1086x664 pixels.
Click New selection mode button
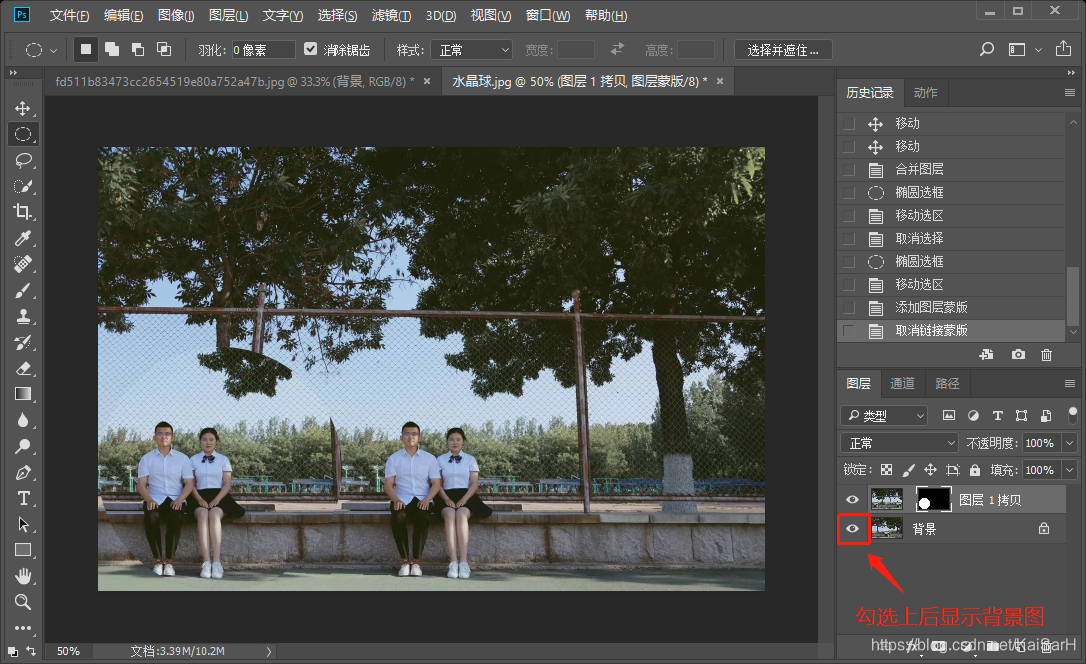(x=86, y=49)
